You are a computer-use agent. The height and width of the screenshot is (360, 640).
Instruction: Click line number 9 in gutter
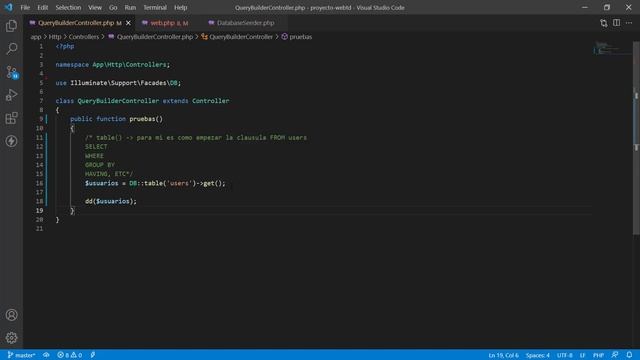[x=41, y=119]
